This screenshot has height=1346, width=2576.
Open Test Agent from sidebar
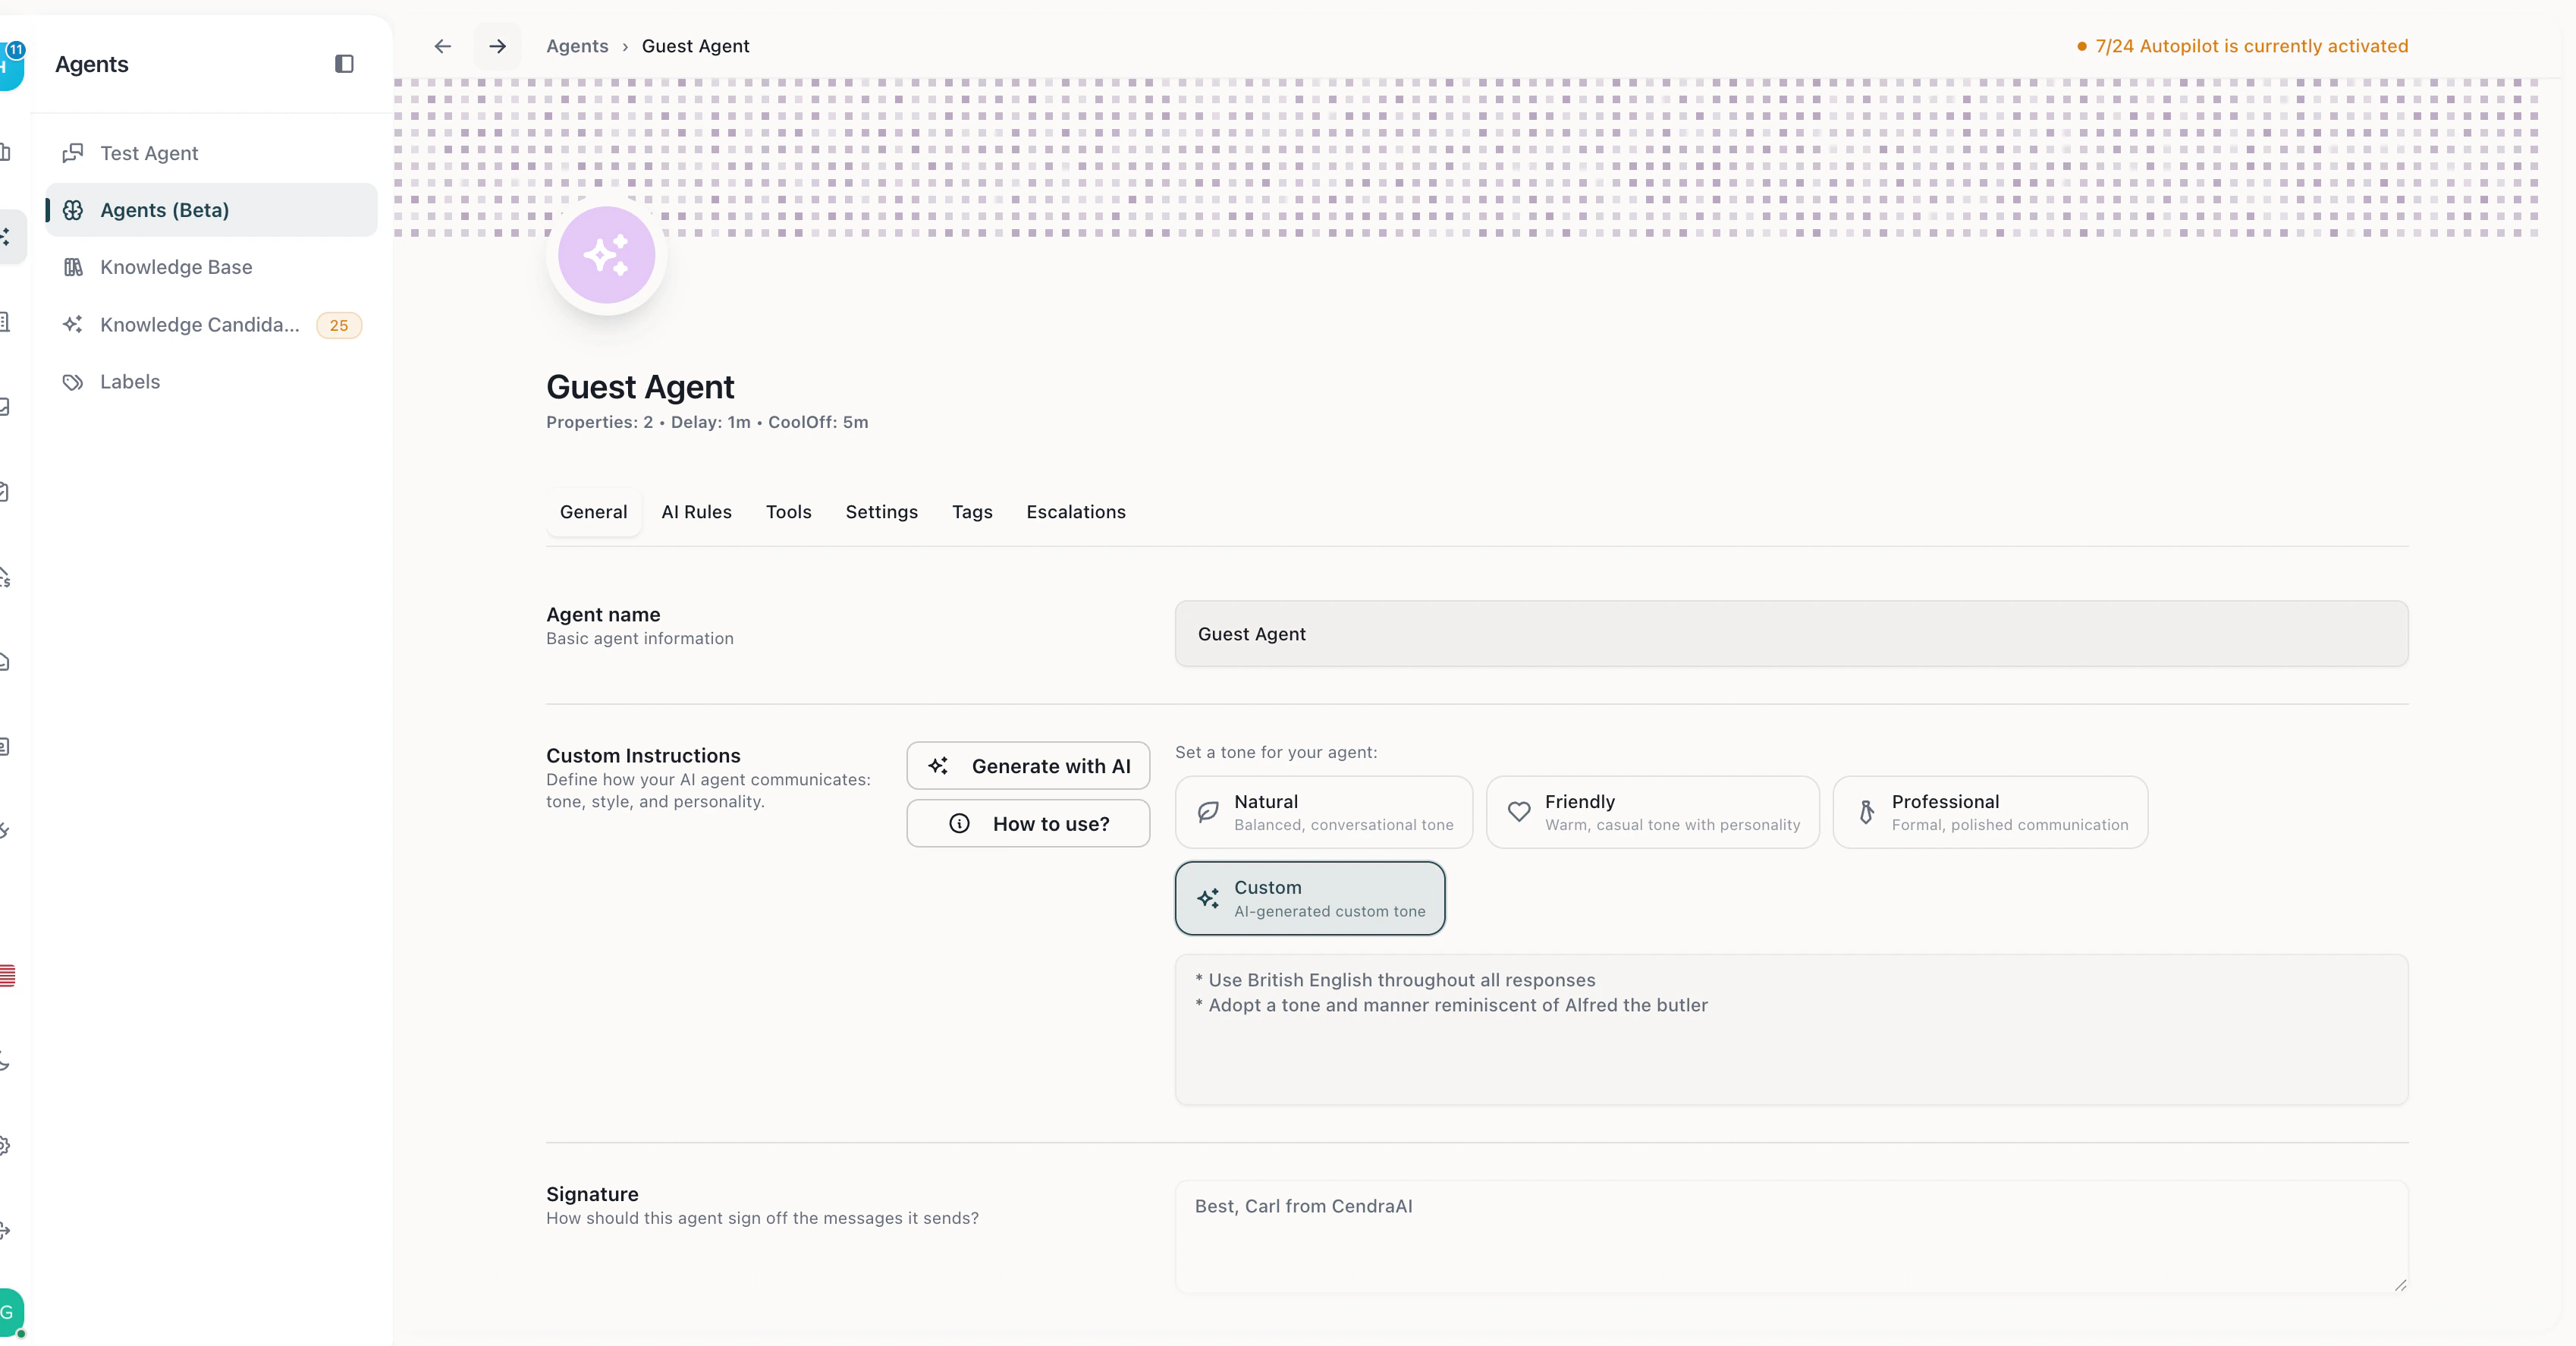149,153
